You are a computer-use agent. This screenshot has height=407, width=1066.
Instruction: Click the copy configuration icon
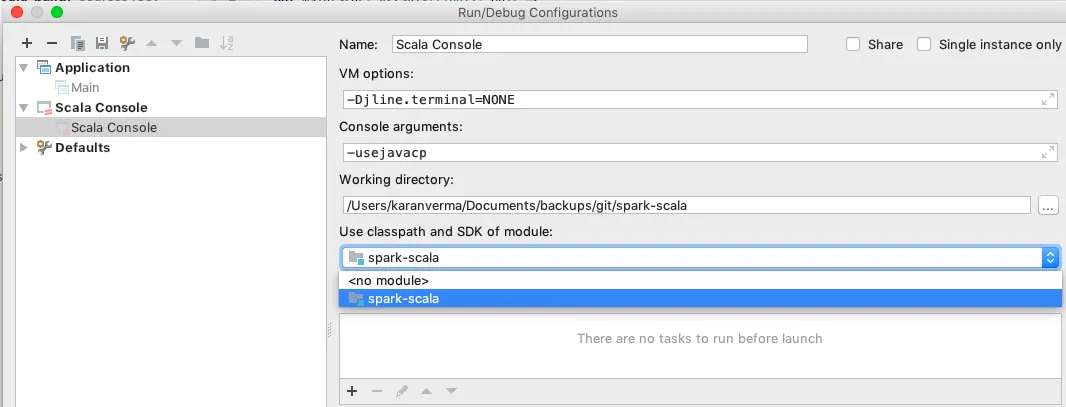(77, 43)
